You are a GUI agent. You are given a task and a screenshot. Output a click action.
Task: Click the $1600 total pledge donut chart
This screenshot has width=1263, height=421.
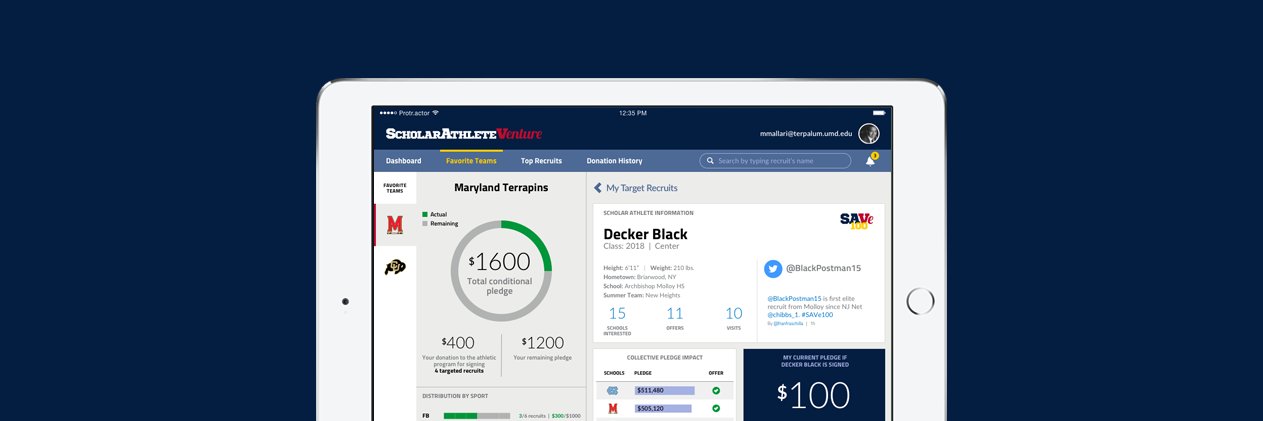click(x=501, y=270)
